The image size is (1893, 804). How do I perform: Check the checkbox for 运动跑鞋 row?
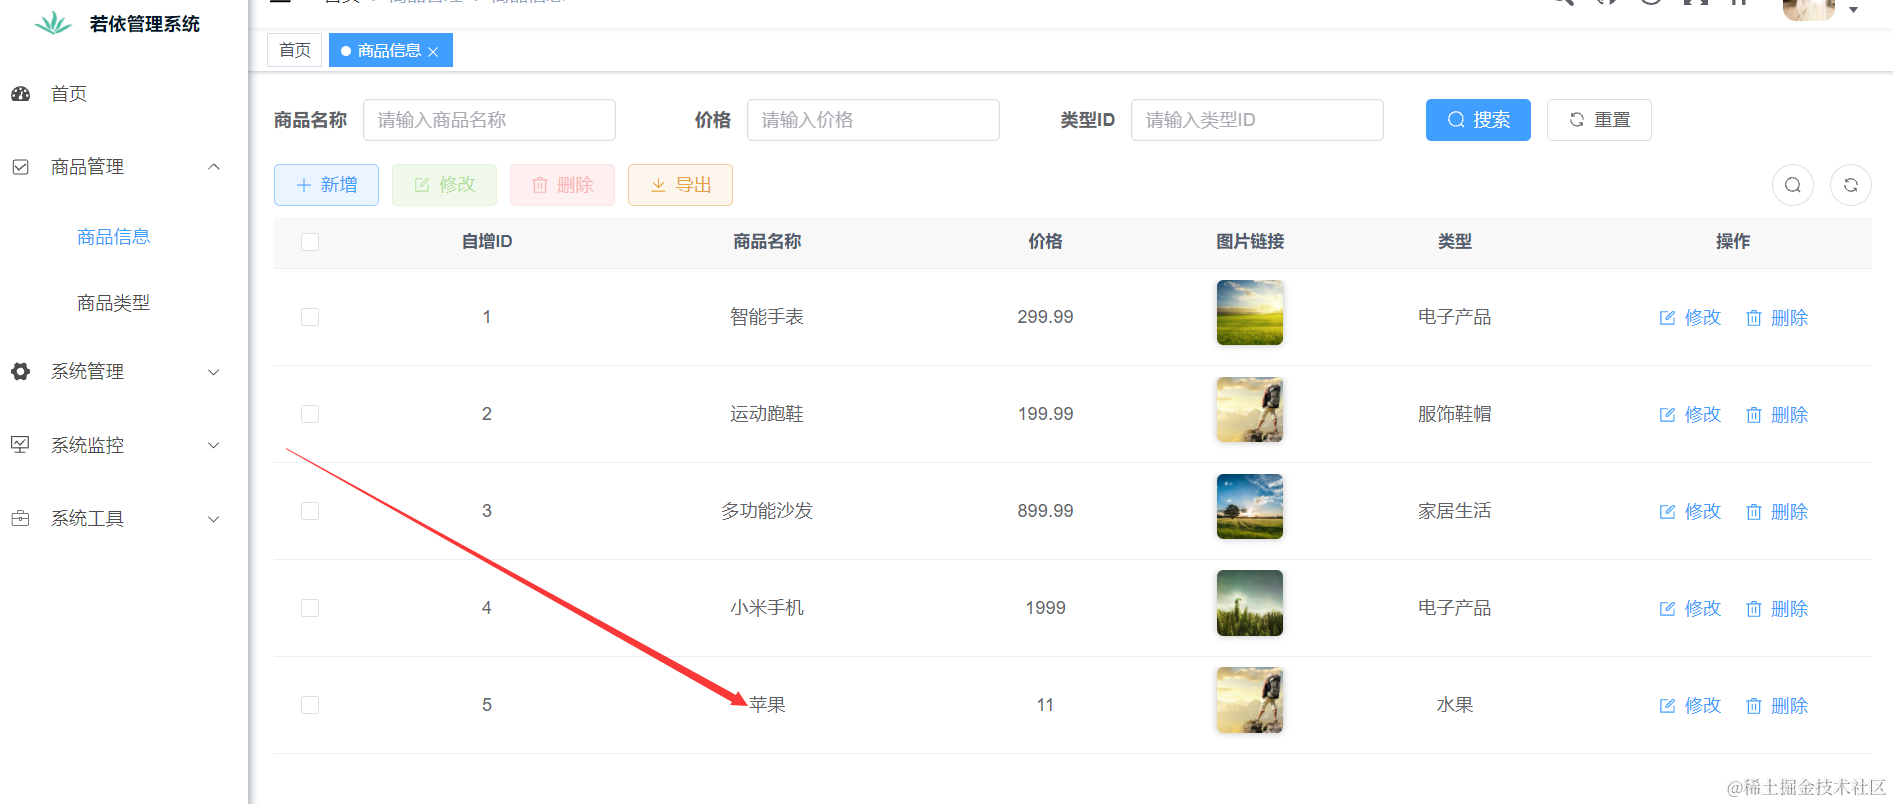pyautogui.click(x=310, y=414)
